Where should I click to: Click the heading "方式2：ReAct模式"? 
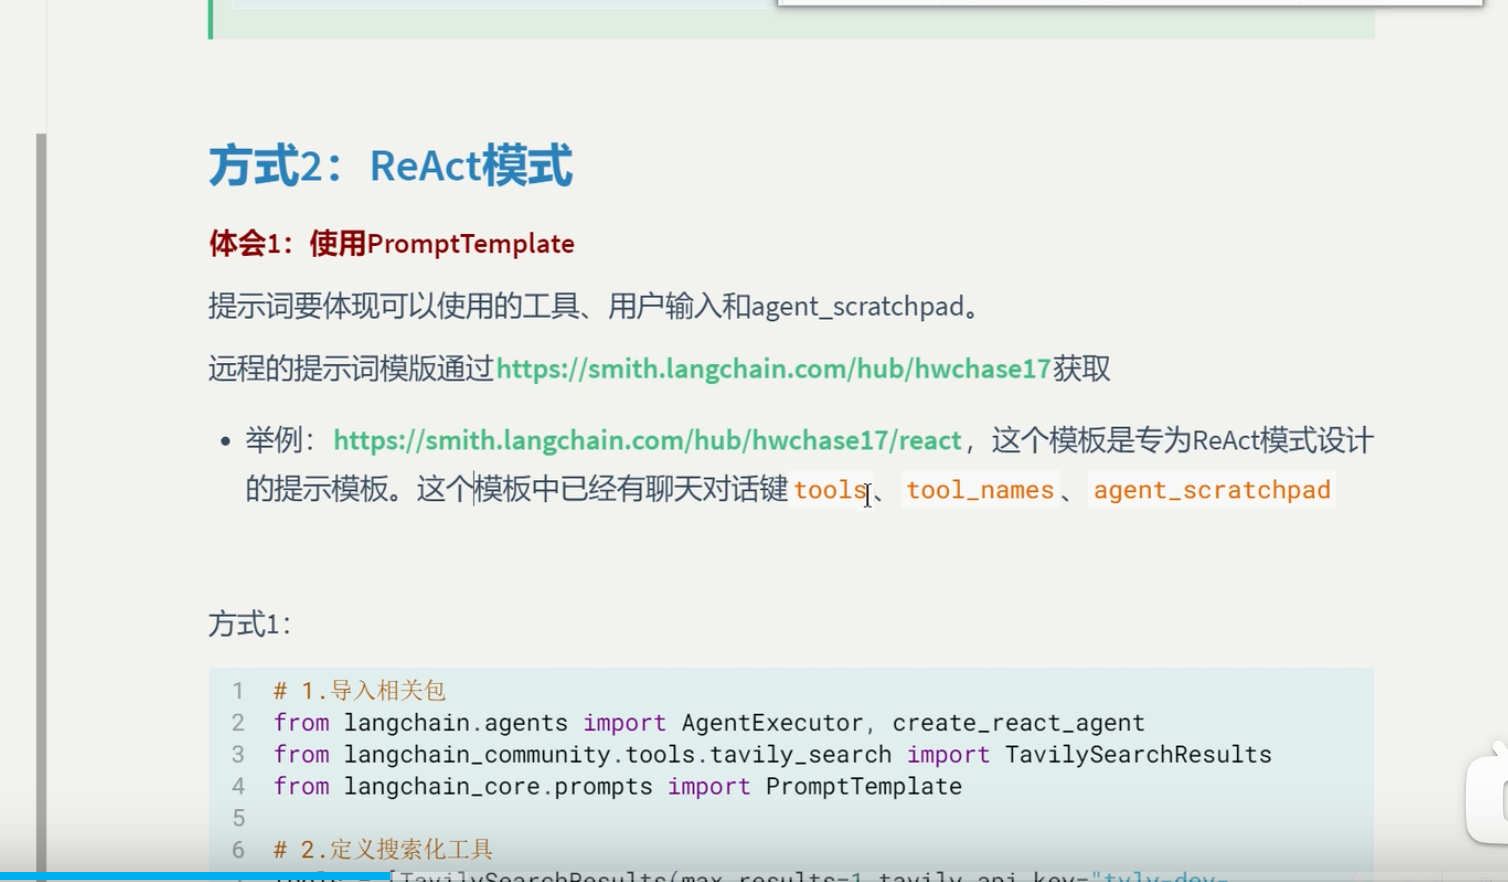tap(390, 166)
